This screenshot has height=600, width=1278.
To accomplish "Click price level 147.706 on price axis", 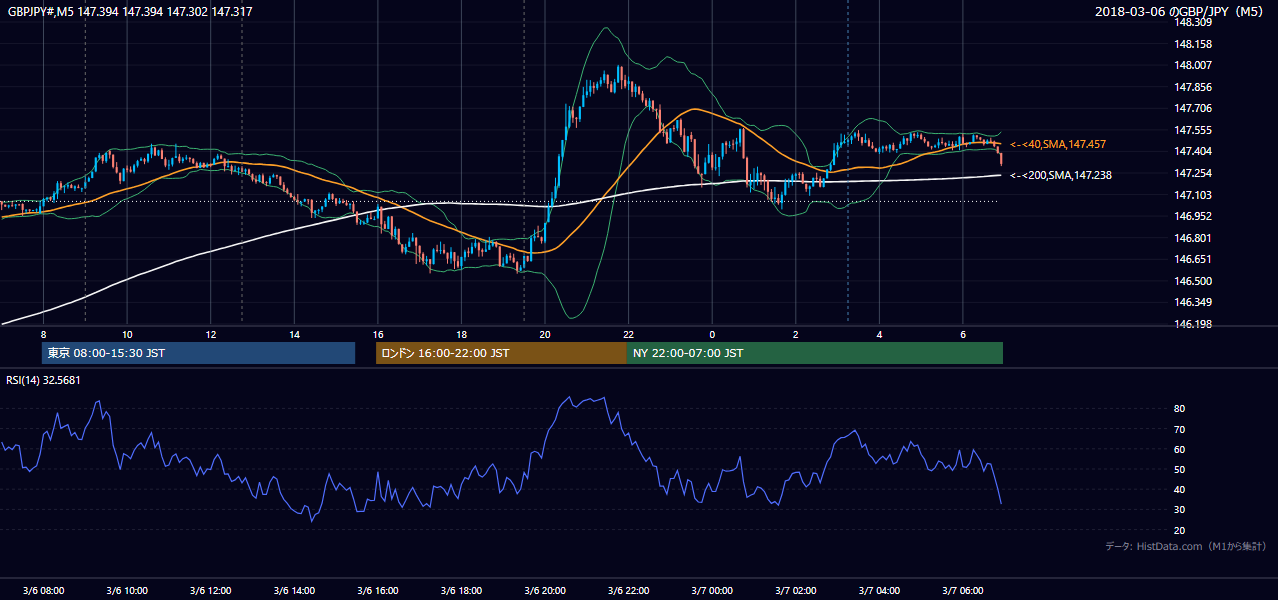I will coord(1193,109).
